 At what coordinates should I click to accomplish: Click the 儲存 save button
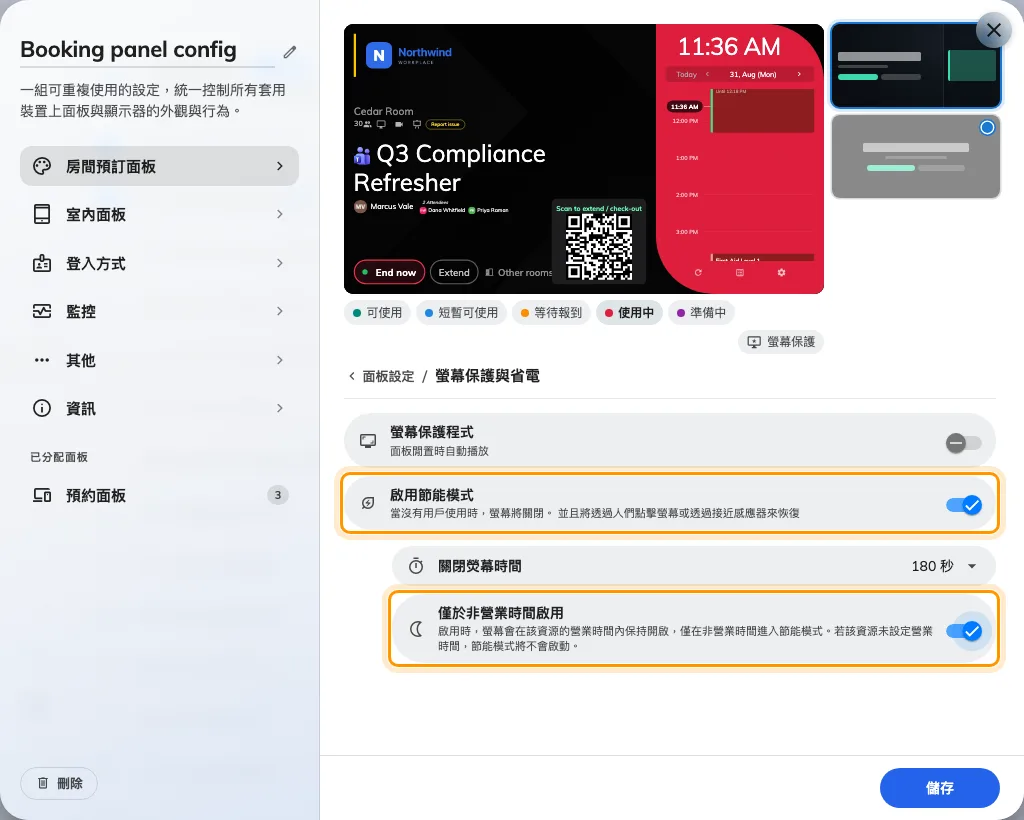pos(940,788)
